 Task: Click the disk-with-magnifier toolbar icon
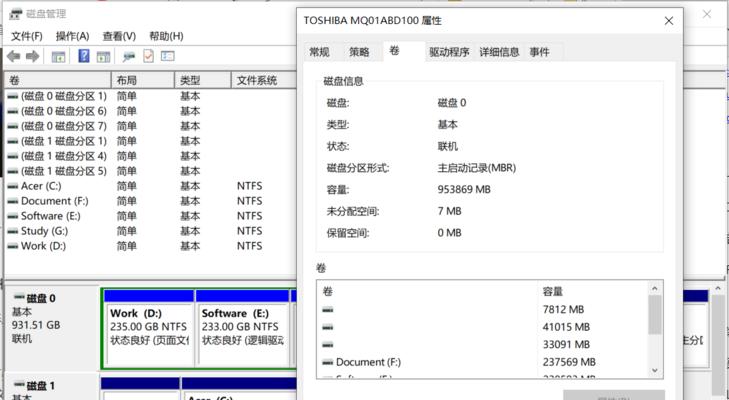[x=128, y=57]
